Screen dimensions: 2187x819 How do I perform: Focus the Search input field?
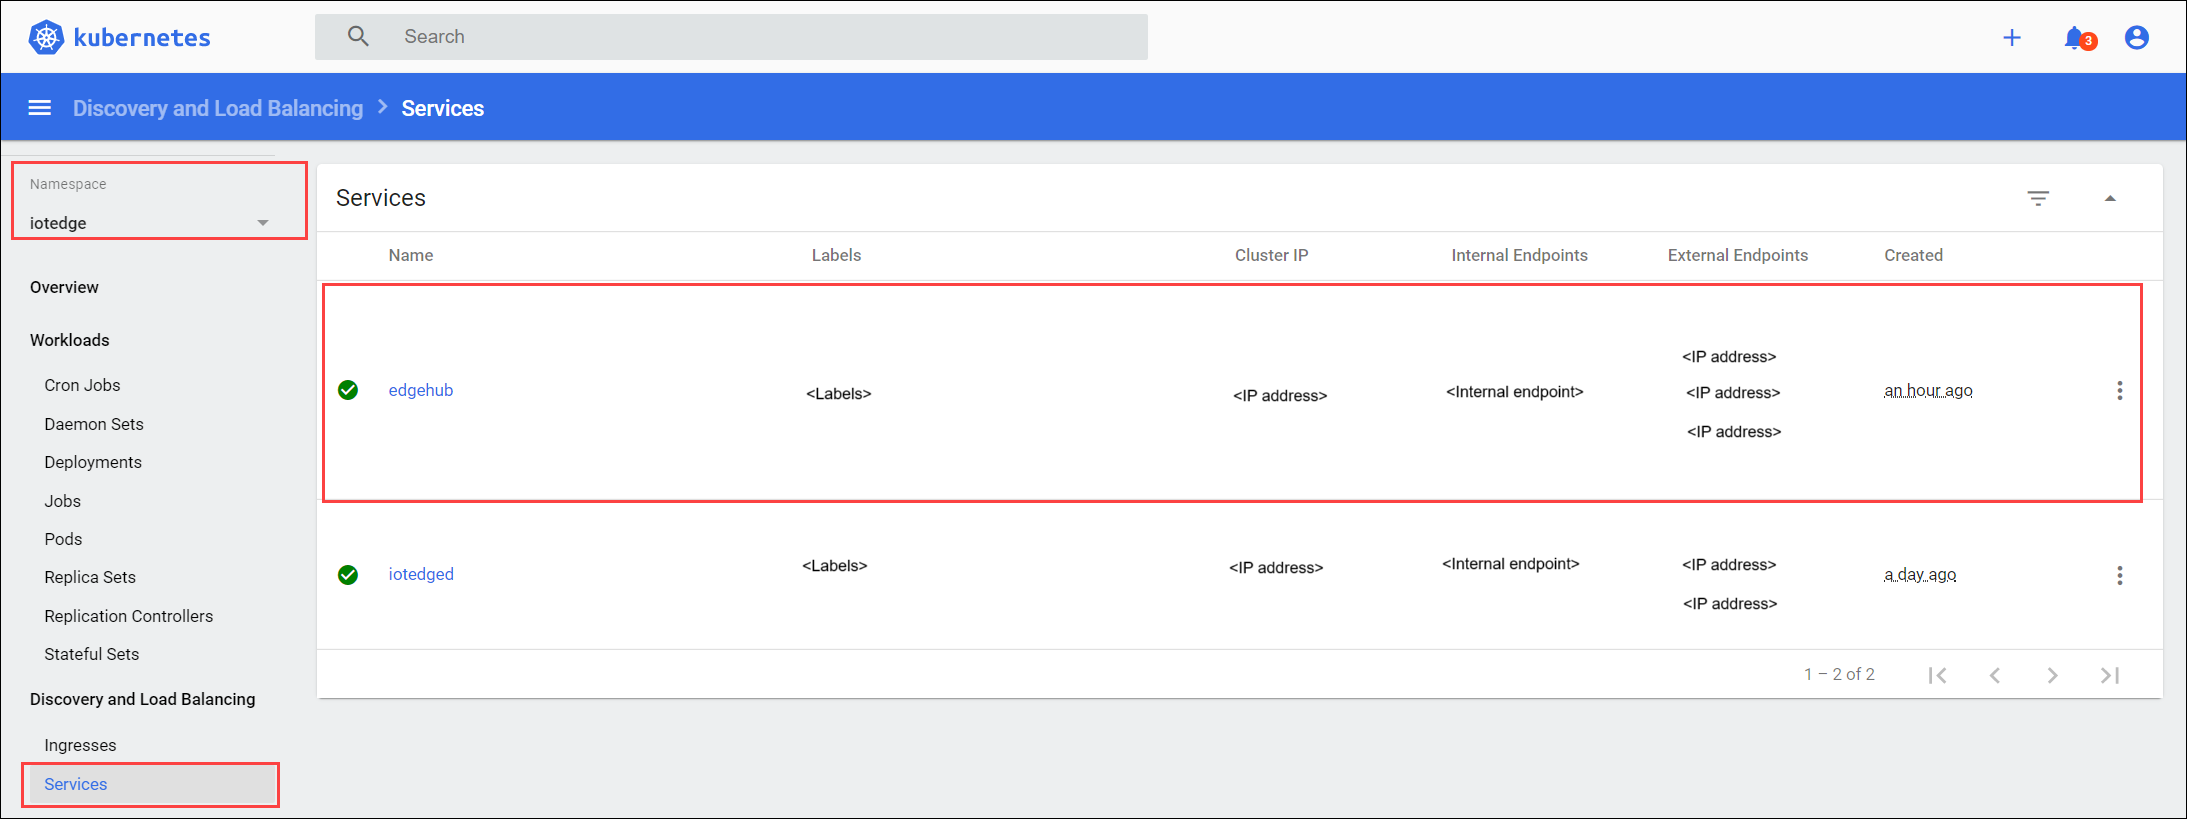tap(731, 37)
